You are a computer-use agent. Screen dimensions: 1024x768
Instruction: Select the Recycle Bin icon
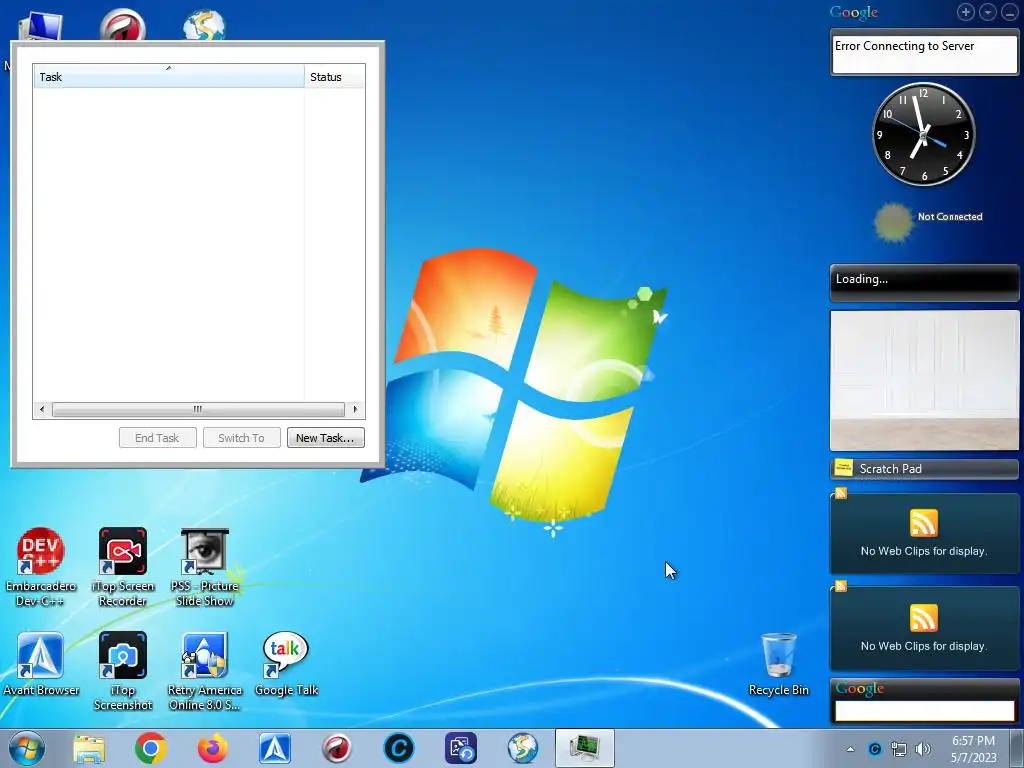tap(778, 664)
